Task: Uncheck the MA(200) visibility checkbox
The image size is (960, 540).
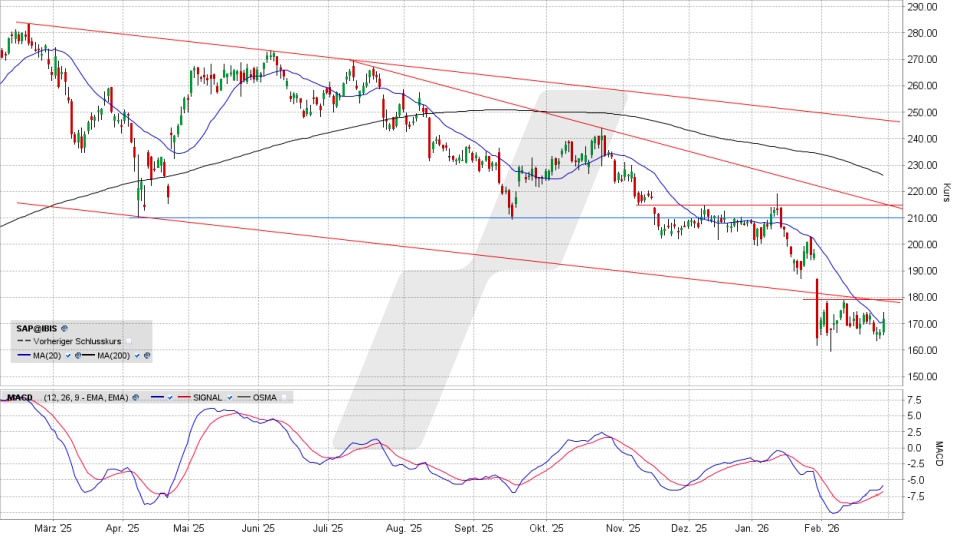Action: click(138, 355)
